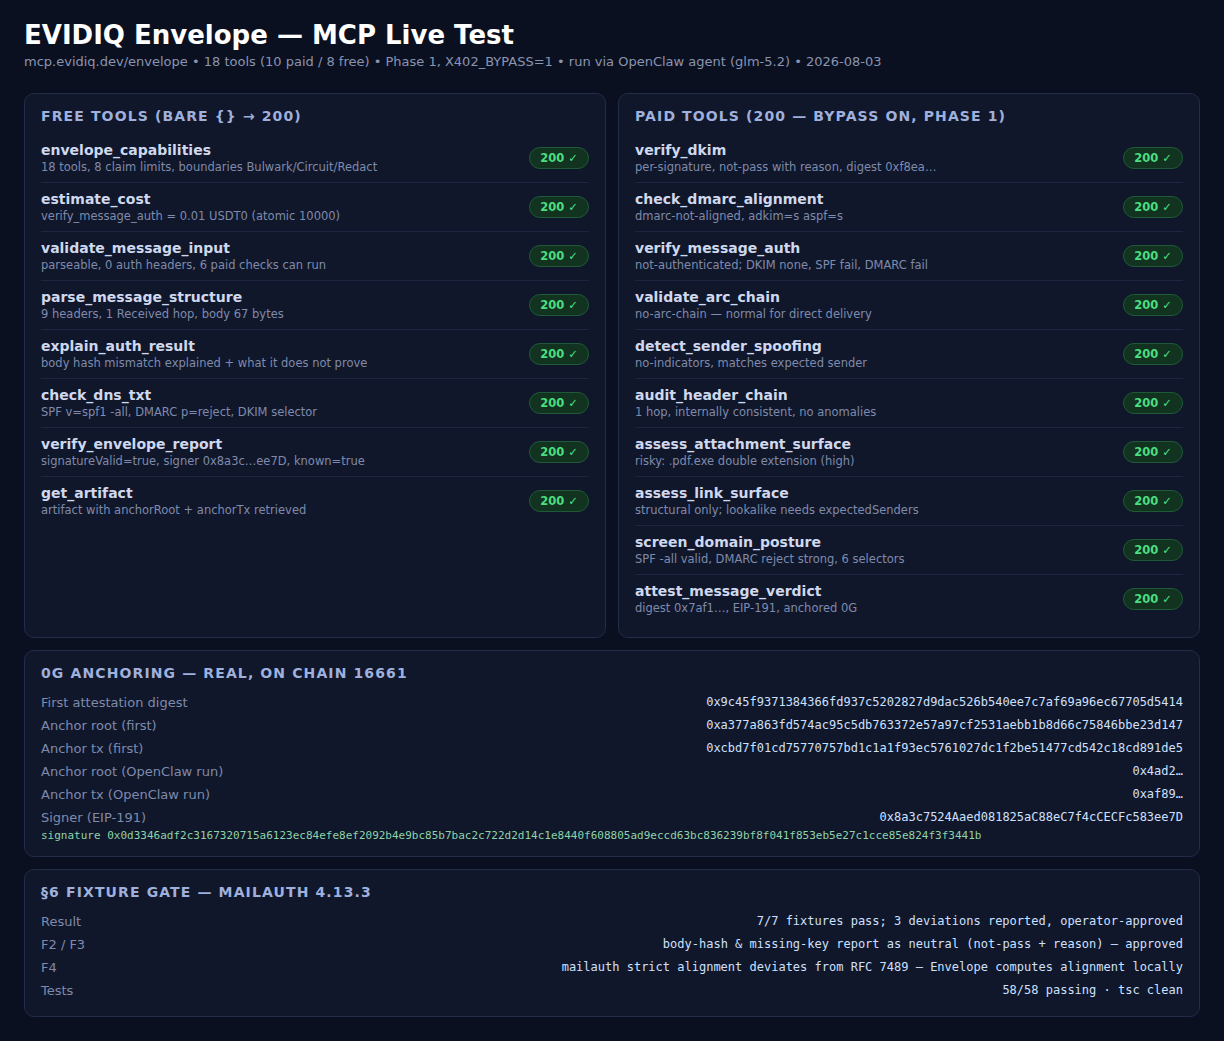Click the 'not-authenticated; DKIM none' description

point(781,265)
